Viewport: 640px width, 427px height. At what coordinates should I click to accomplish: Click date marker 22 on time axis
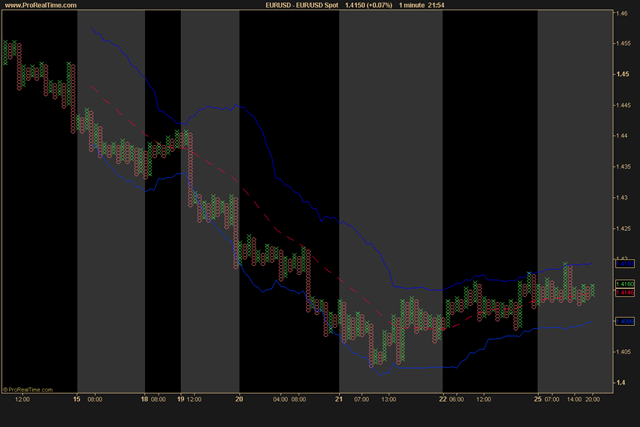[443, 399]
